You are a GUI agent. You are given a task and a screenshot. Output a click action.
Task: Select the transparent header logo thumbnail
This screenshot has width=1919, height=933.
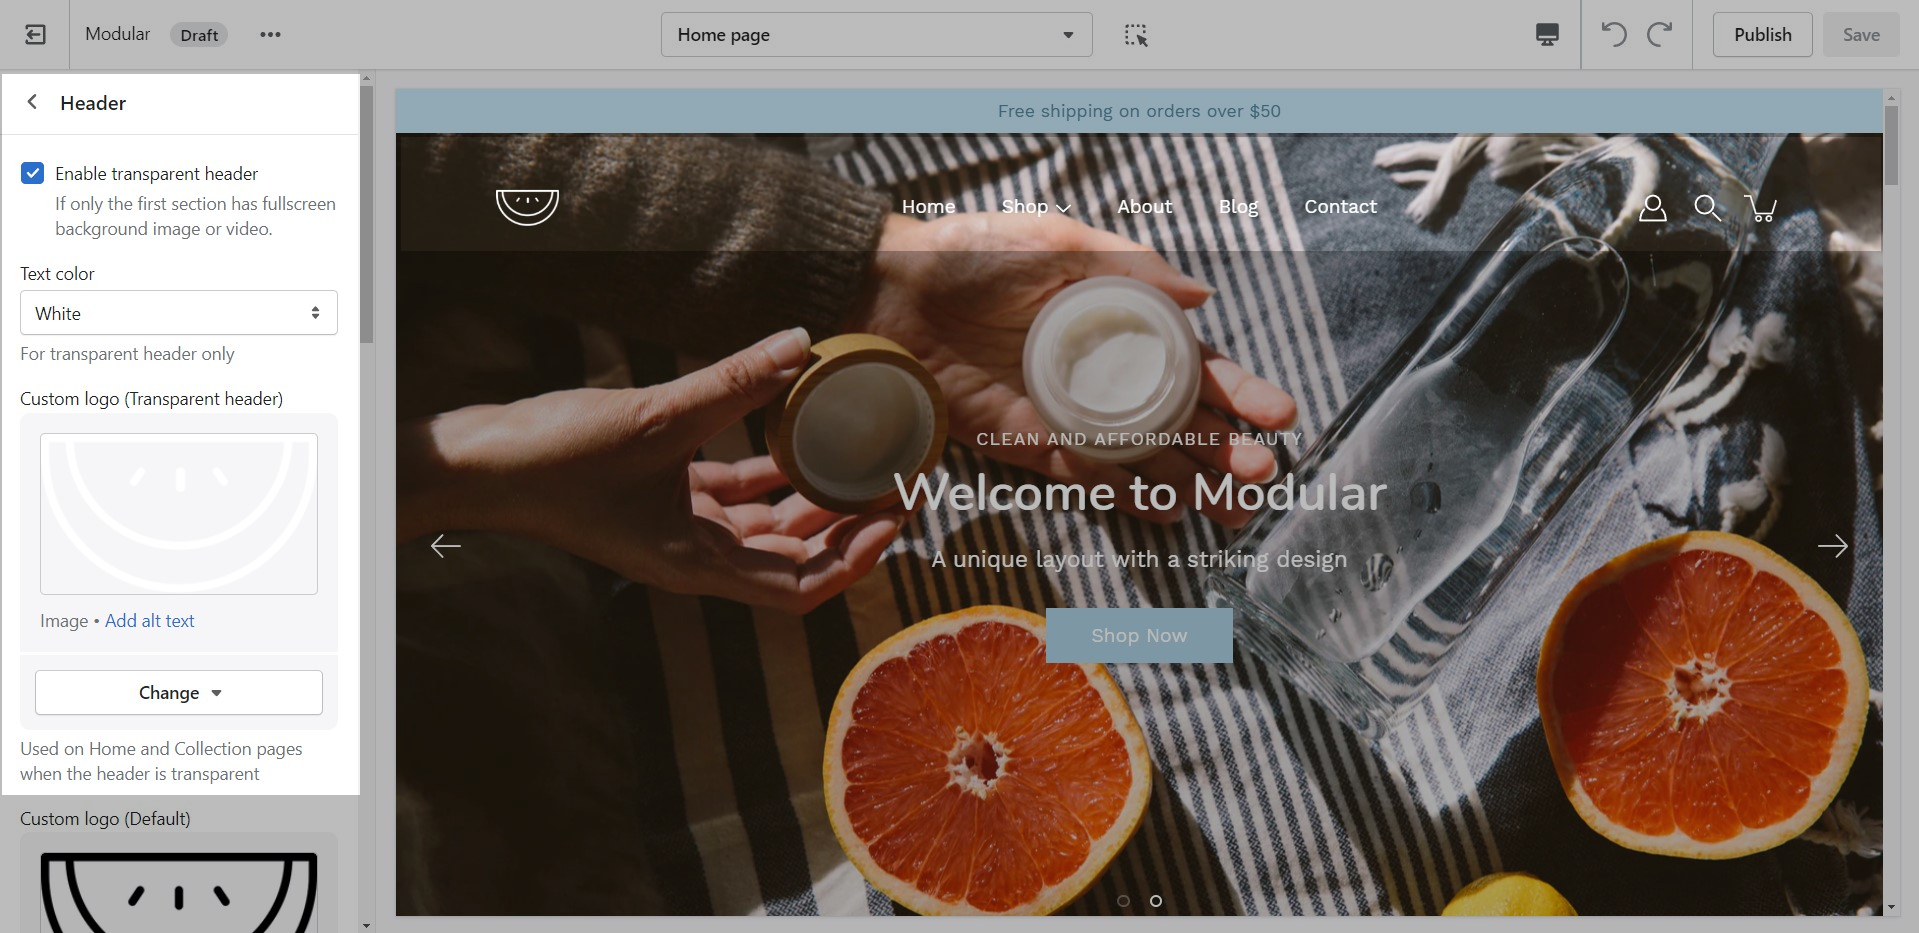(x=179, y=514)
